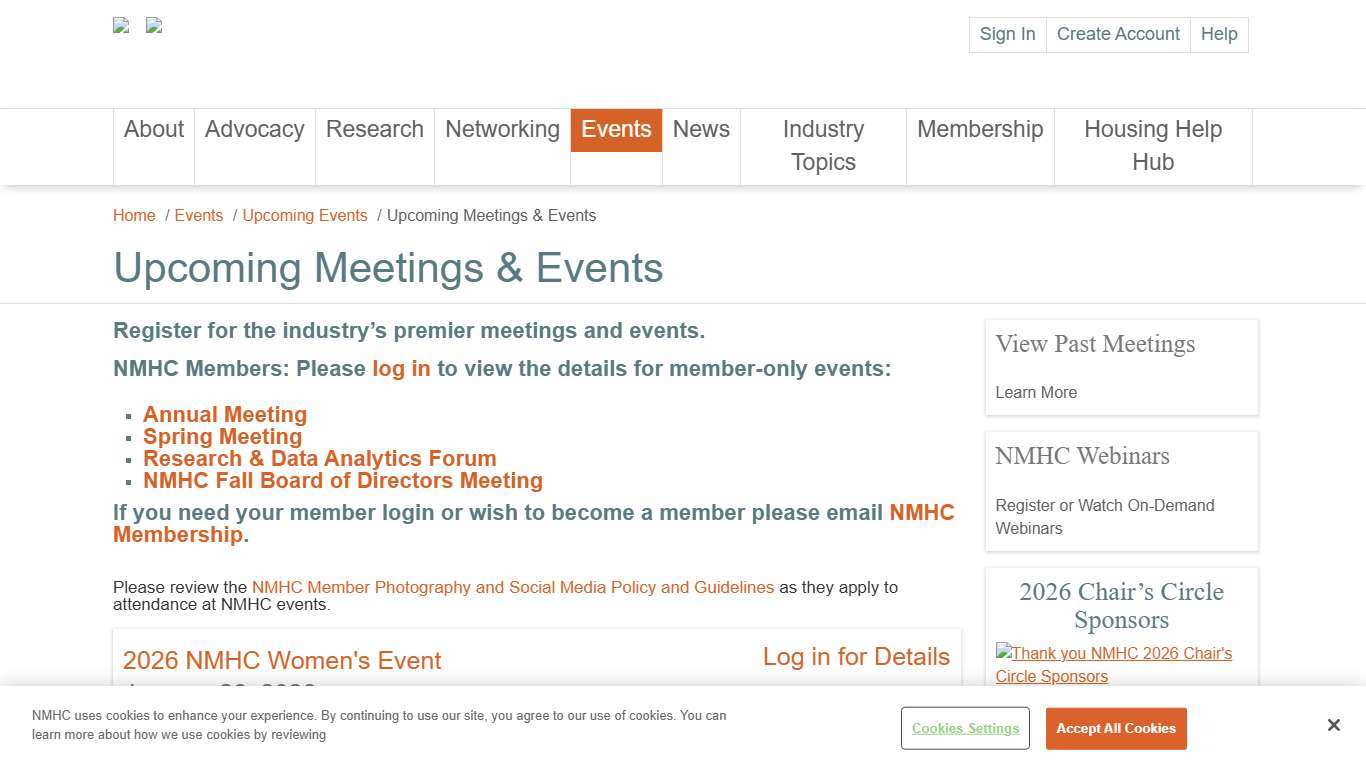Select the Research navigation item
The image size is (1366, 768).
375,129
